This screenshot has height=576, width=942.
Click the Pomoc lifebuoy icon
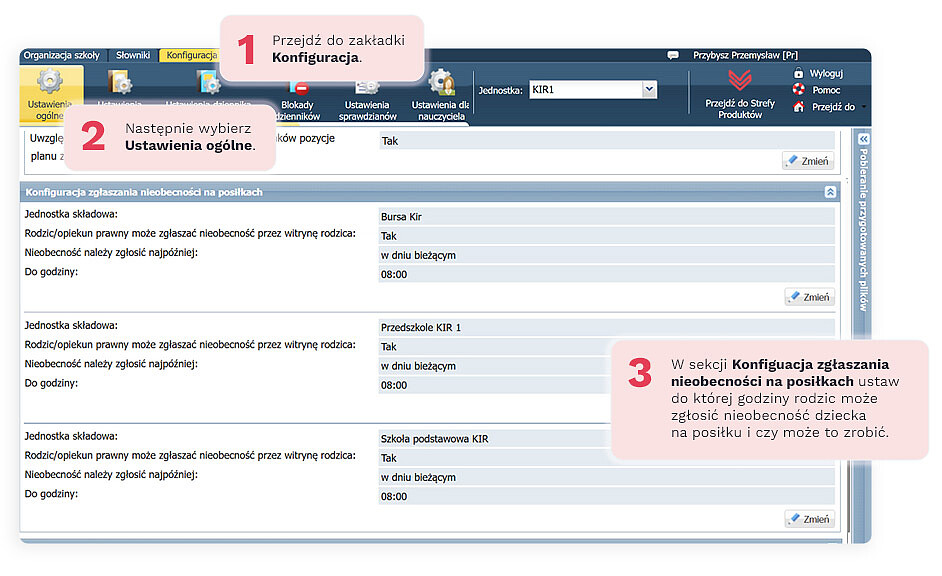click(x=798, y=89)
